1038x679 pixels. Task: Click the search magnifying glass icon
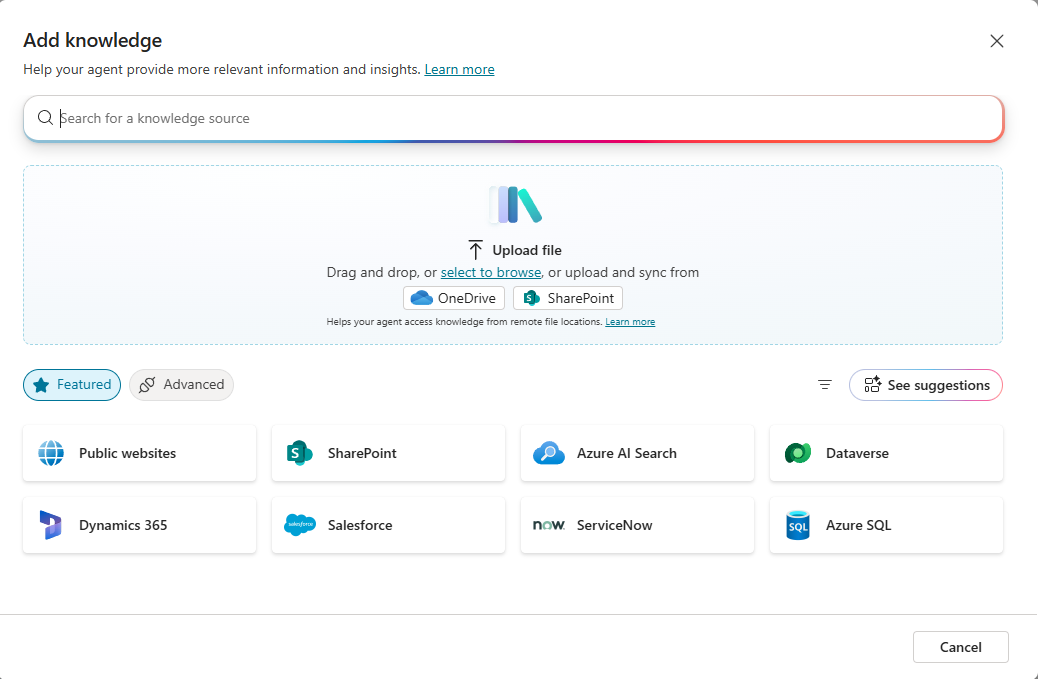[45, 118]
